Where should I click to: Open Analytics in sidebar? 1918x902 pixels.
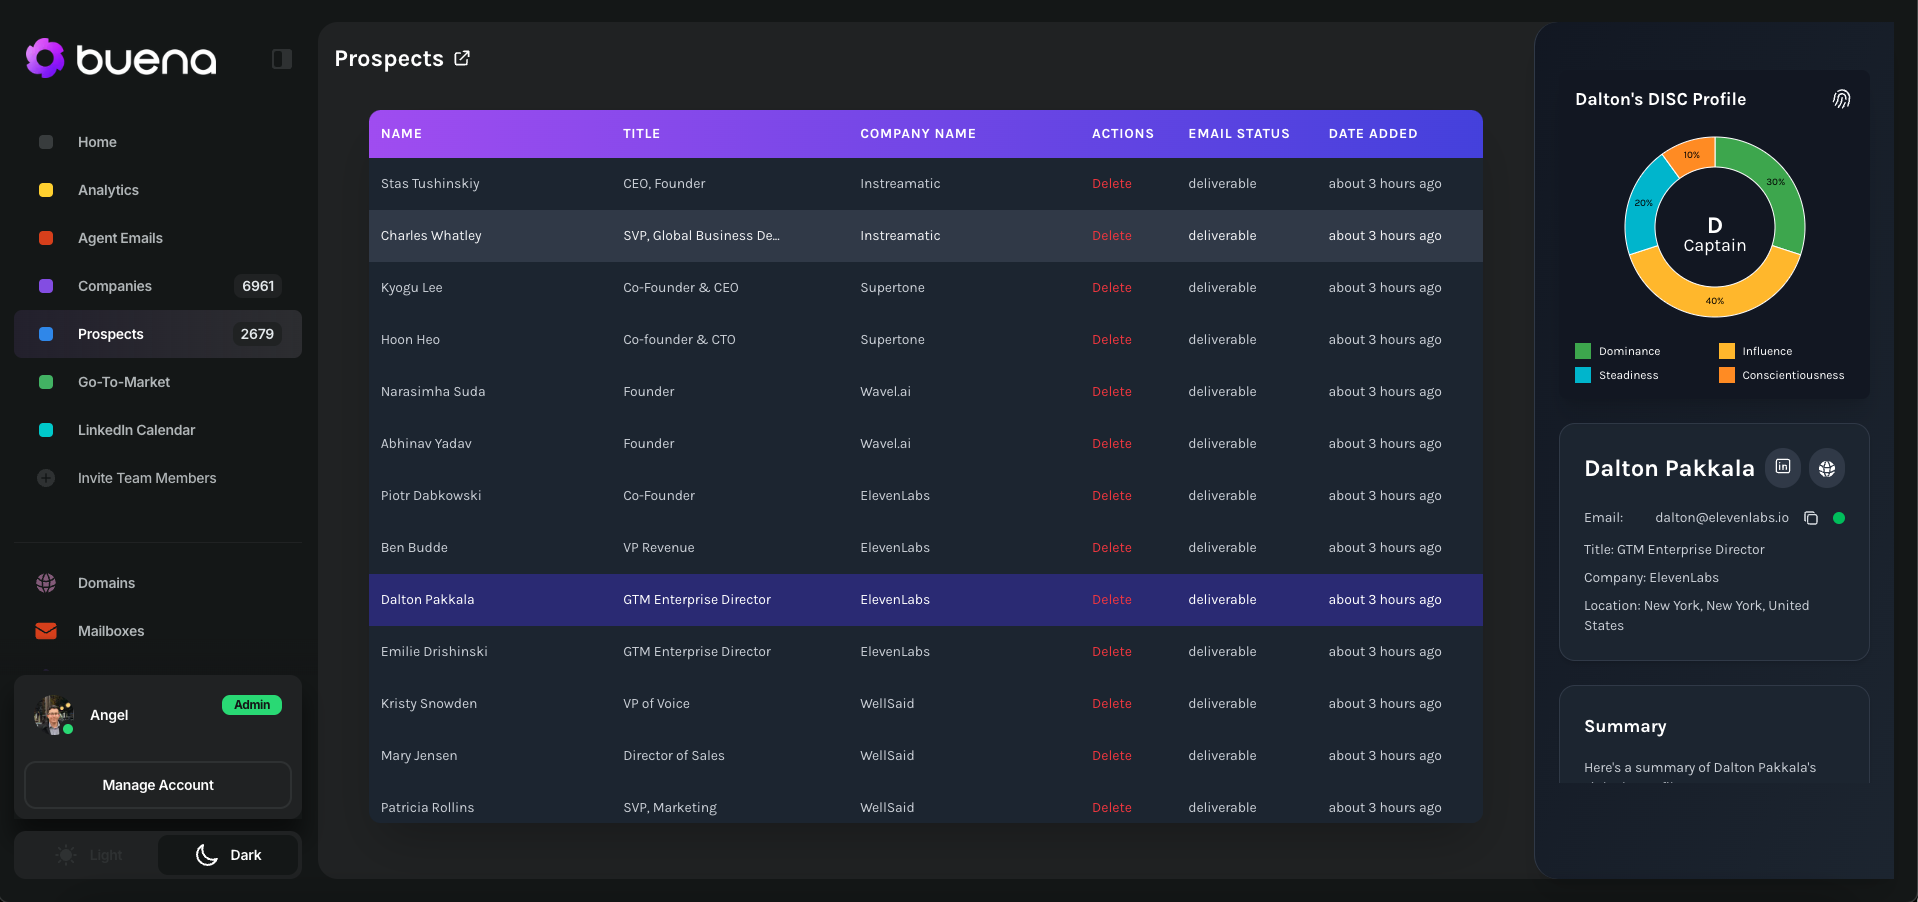pyautogui.click(x=158, y=190)
